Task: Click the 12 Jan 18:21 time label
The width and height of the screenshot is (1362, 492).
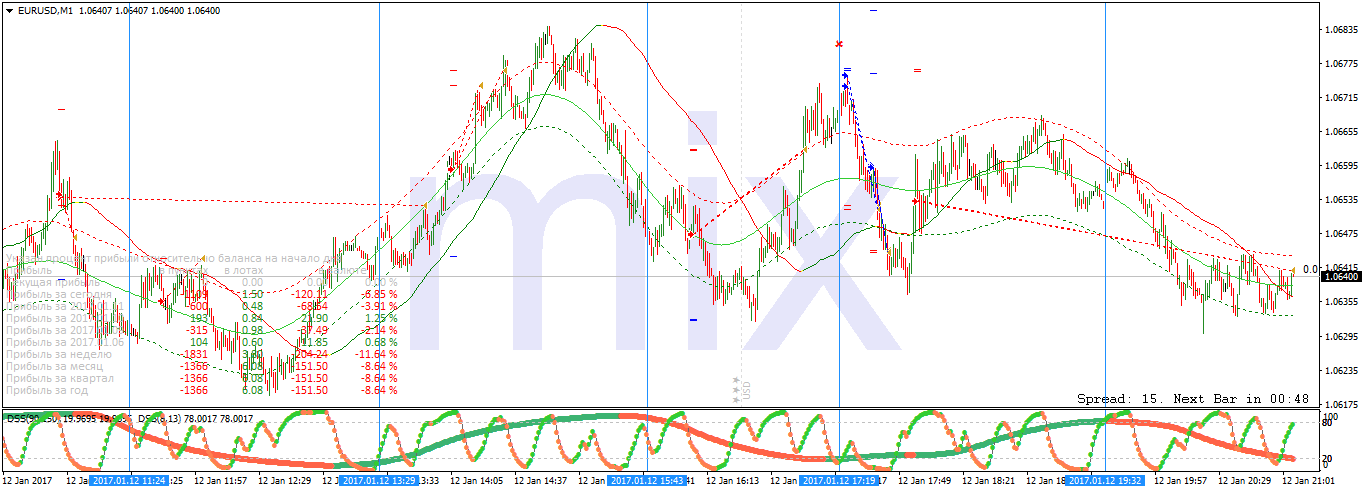Action: (989, 481)
